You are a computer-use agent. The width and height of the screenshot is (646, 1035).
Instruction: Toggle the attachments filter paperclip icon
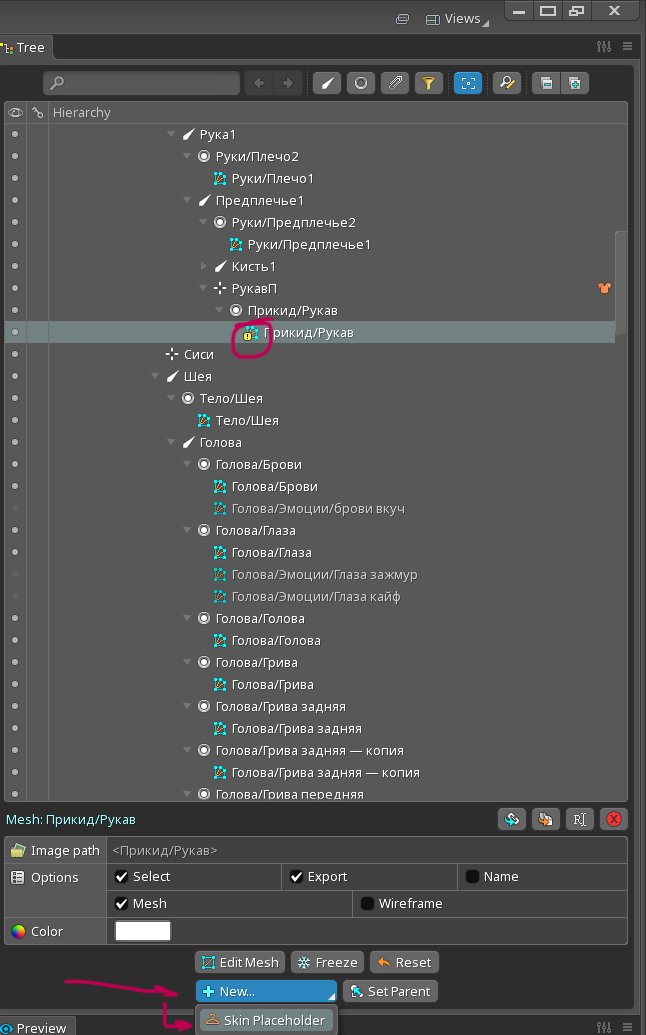point(395,83)
